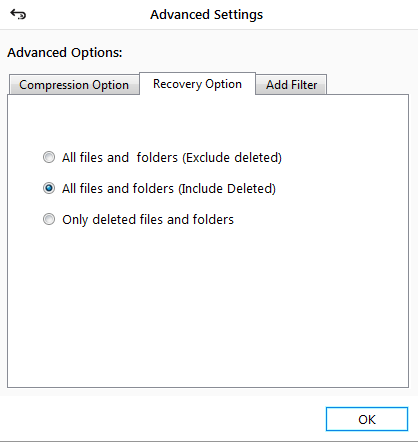The image size is (418, 442).
Task: Confirm settings with the OK button
Action: [367, 419]
